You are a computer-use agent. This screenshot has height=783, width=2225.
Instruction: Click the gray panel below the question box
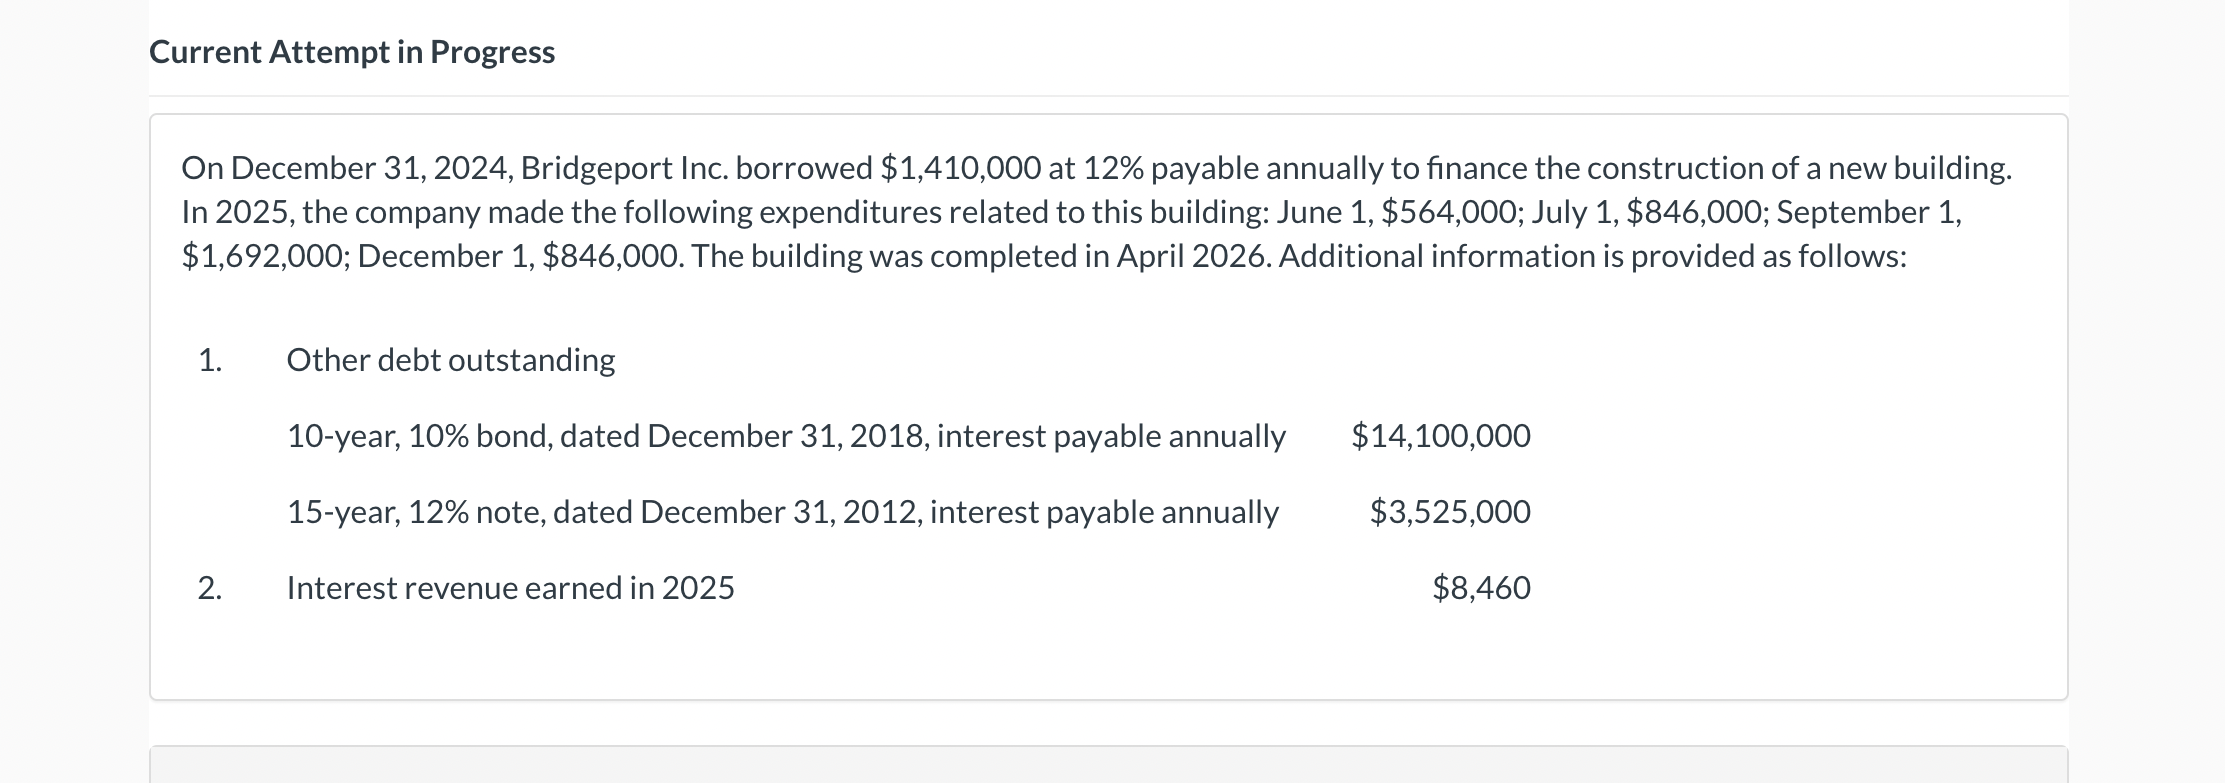click(x=1108, y=764)
